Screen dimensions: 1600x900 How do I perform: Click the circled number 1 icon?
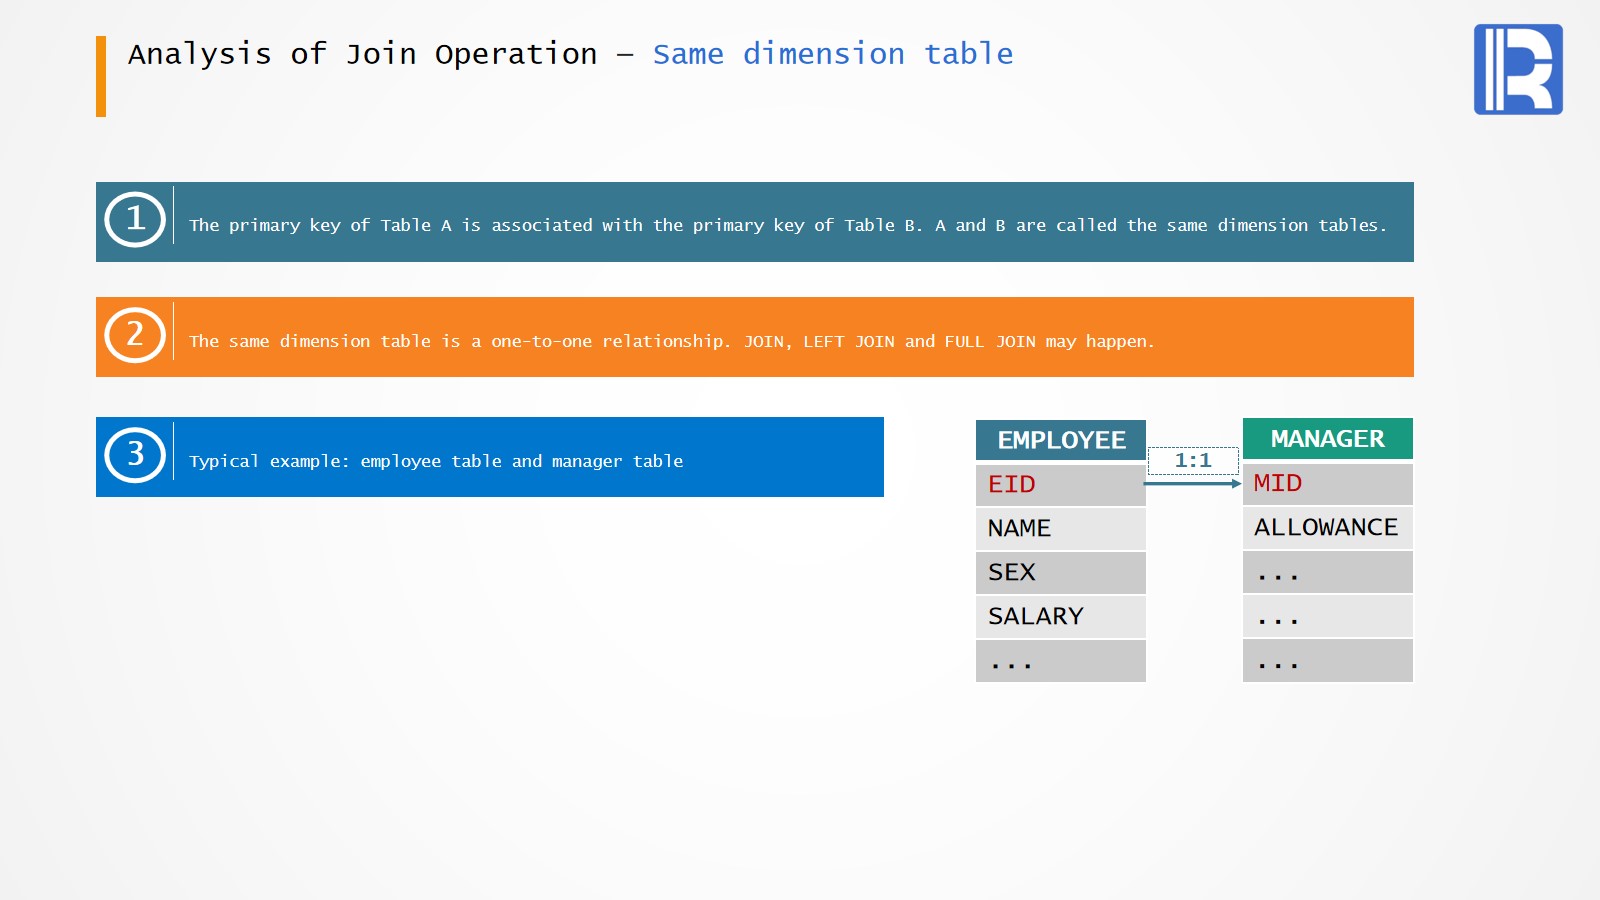[135, 219]
